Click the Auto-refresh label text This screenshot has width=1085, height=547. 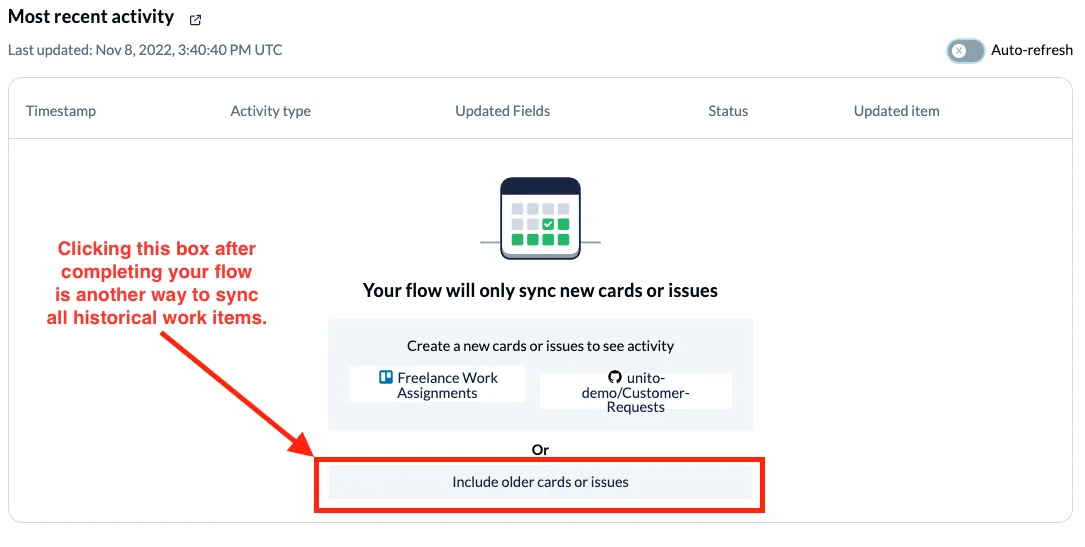(1032, 50)
